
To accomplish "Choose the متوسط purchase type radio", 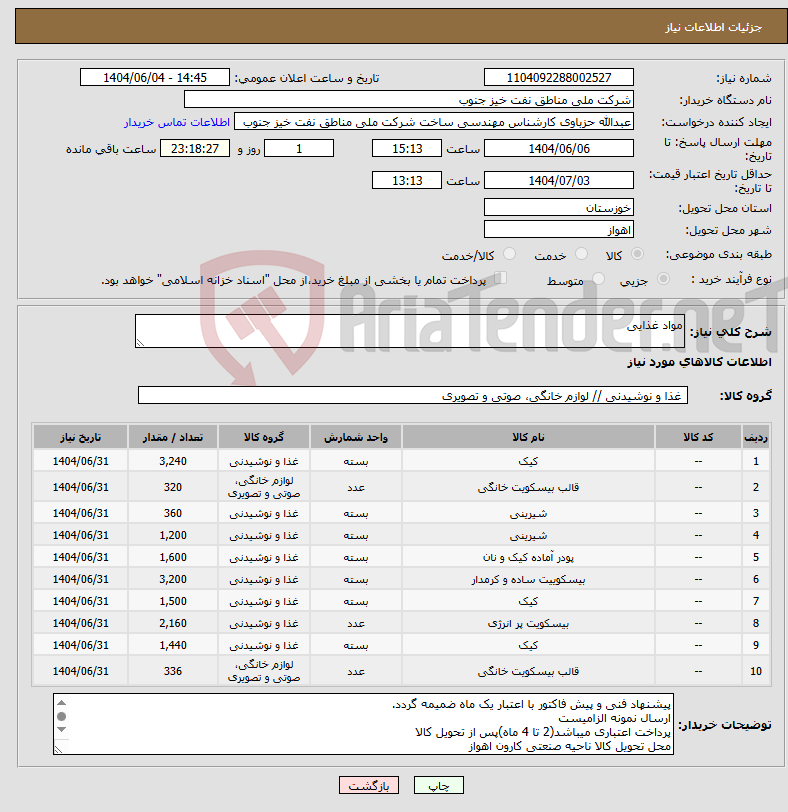I will tap(598, 279).
